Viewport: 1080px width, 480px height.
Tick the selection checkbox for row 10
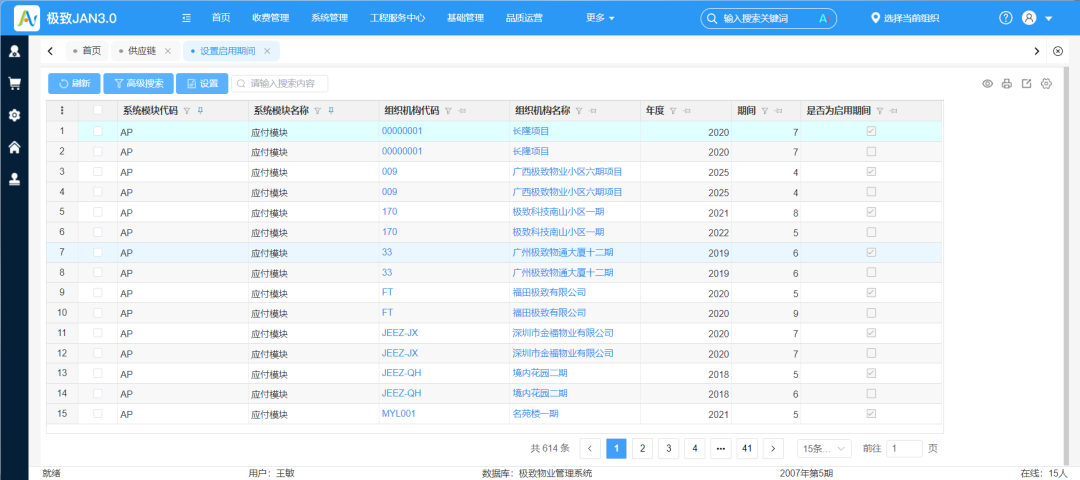[x=98, y=313]
